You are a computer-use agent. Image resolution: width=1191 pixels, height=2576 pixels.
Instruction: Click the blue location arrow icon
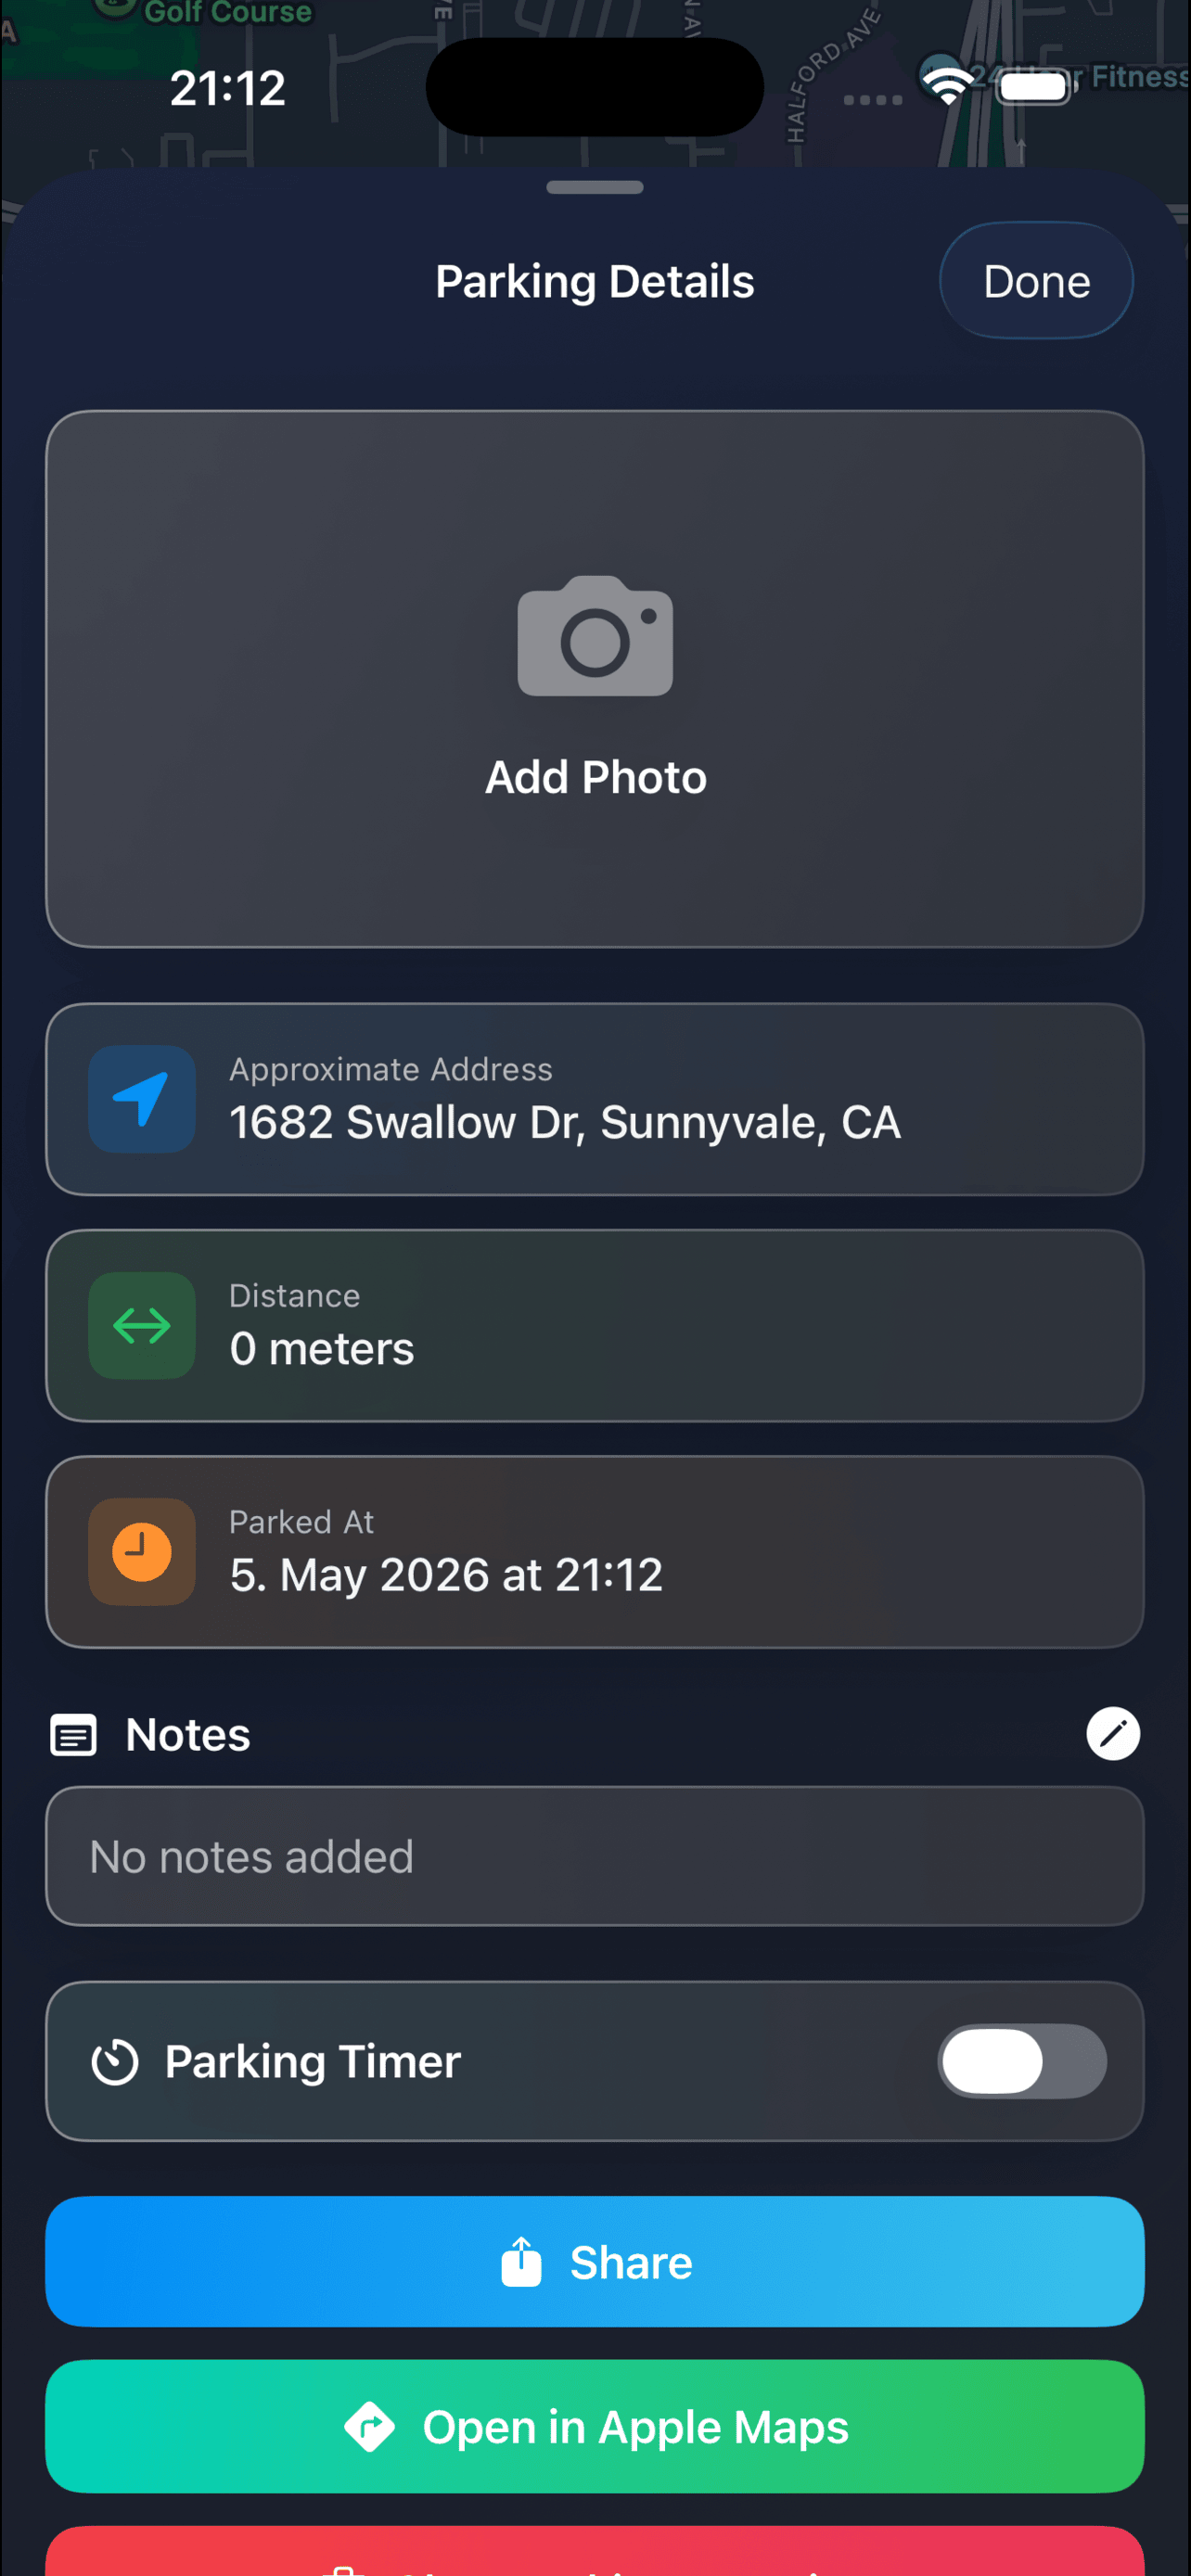[x=141, y=1099]
